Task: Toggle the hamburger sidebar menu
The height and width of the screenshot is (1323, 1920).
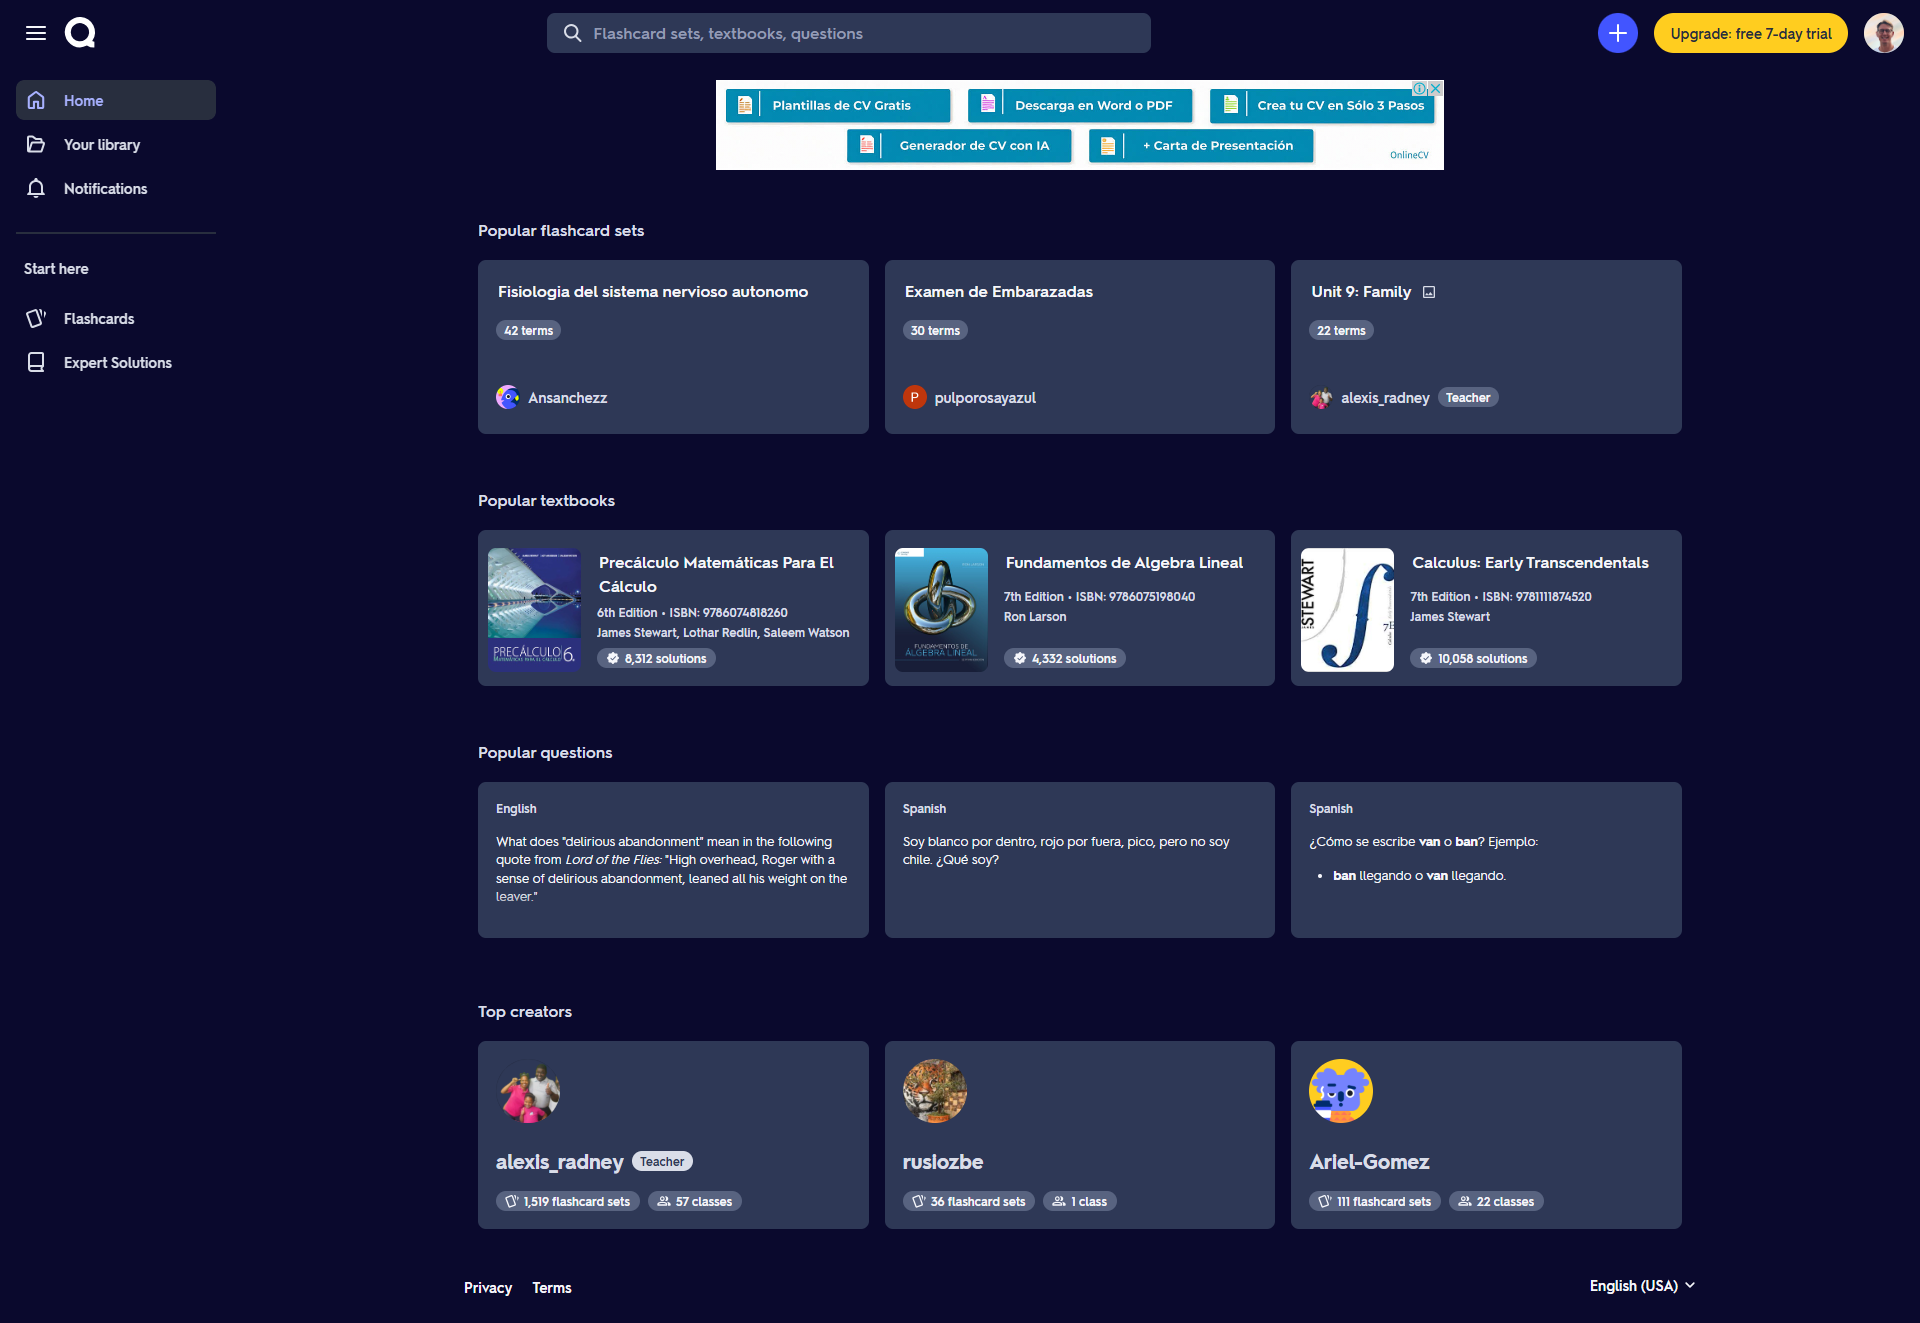Action: (x=36, y=33)
